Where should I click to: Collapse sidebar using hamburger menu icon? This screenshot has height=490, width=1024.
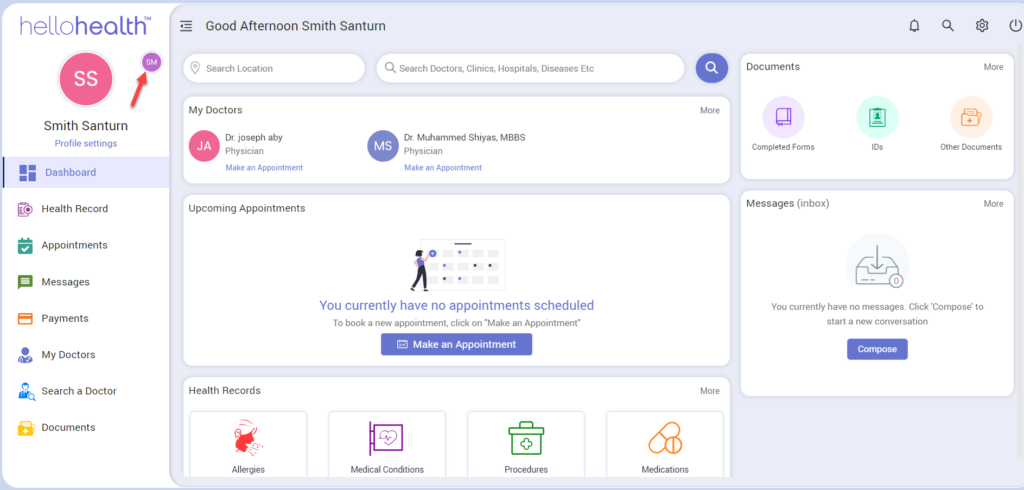pyautogui.click(x=186, y=26)
